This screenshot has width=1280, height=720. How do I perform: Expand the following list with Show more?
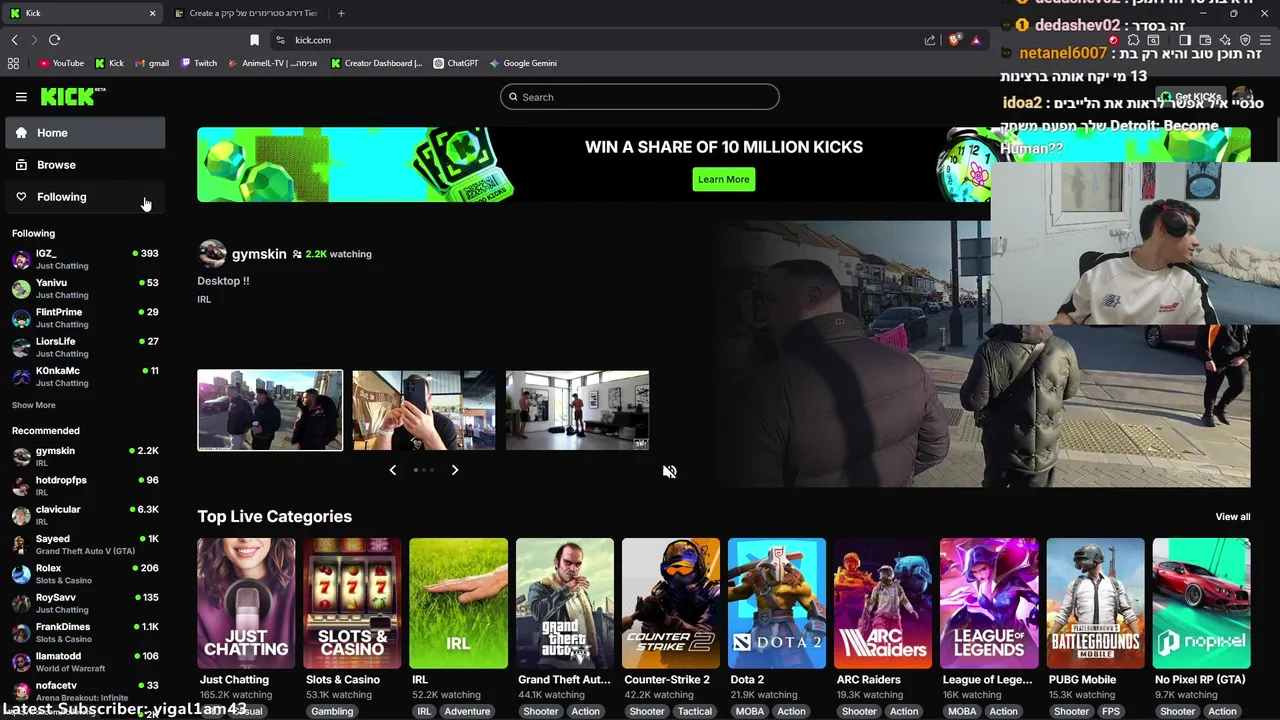tap(33, 405)
